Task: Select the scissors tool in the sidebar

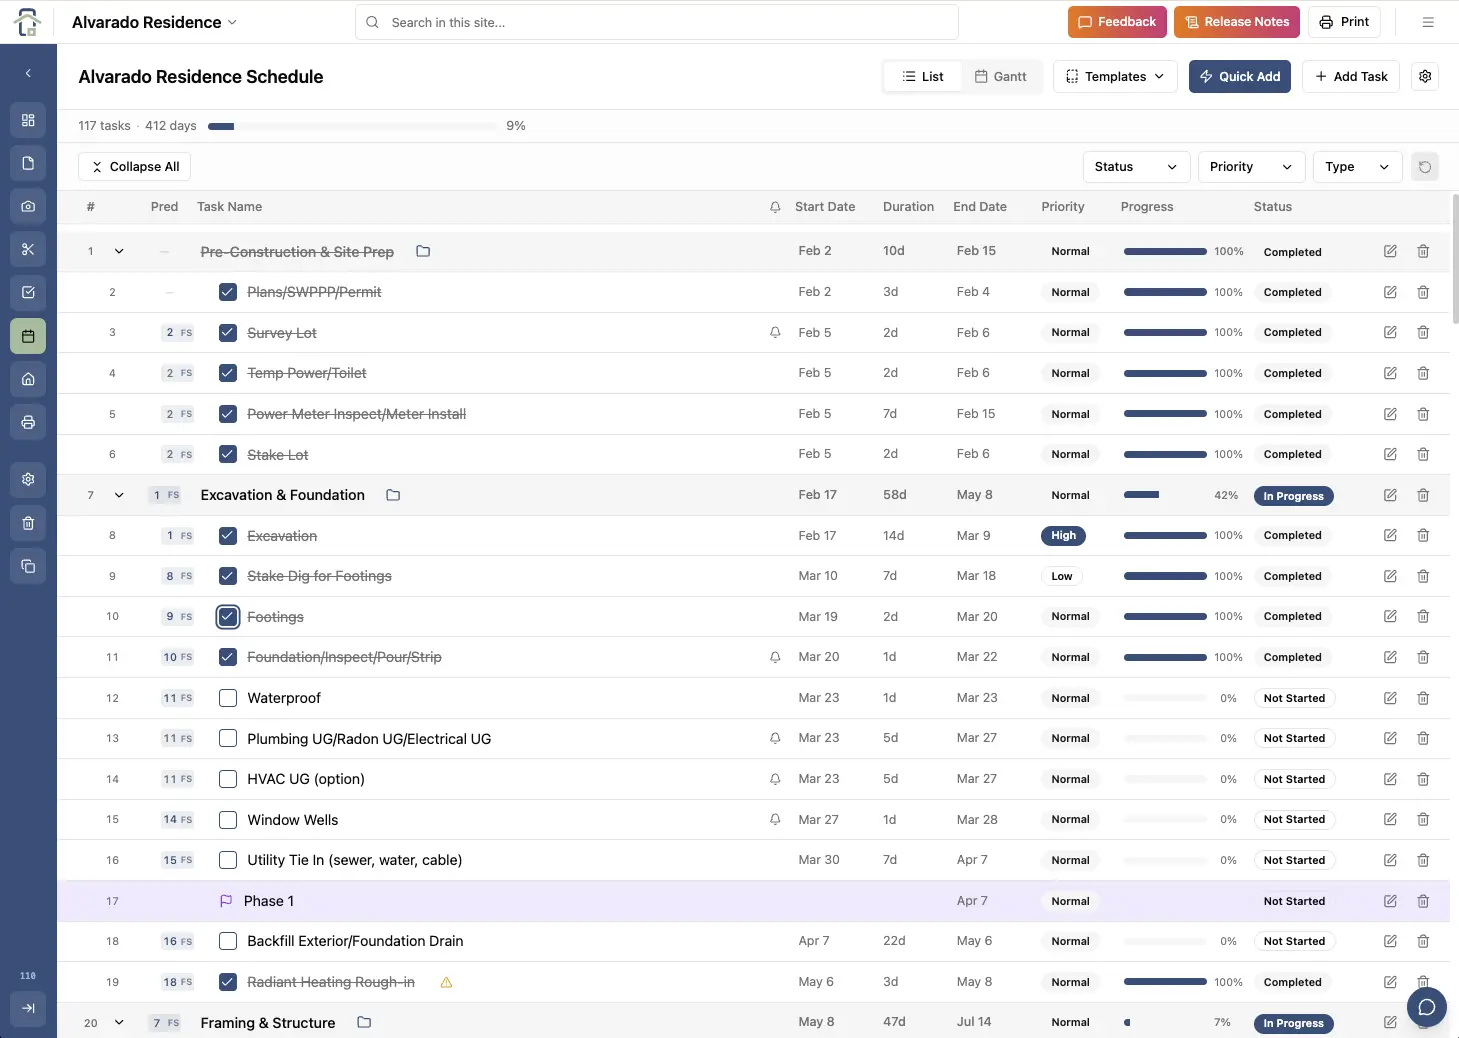Action: click(27, 248)
